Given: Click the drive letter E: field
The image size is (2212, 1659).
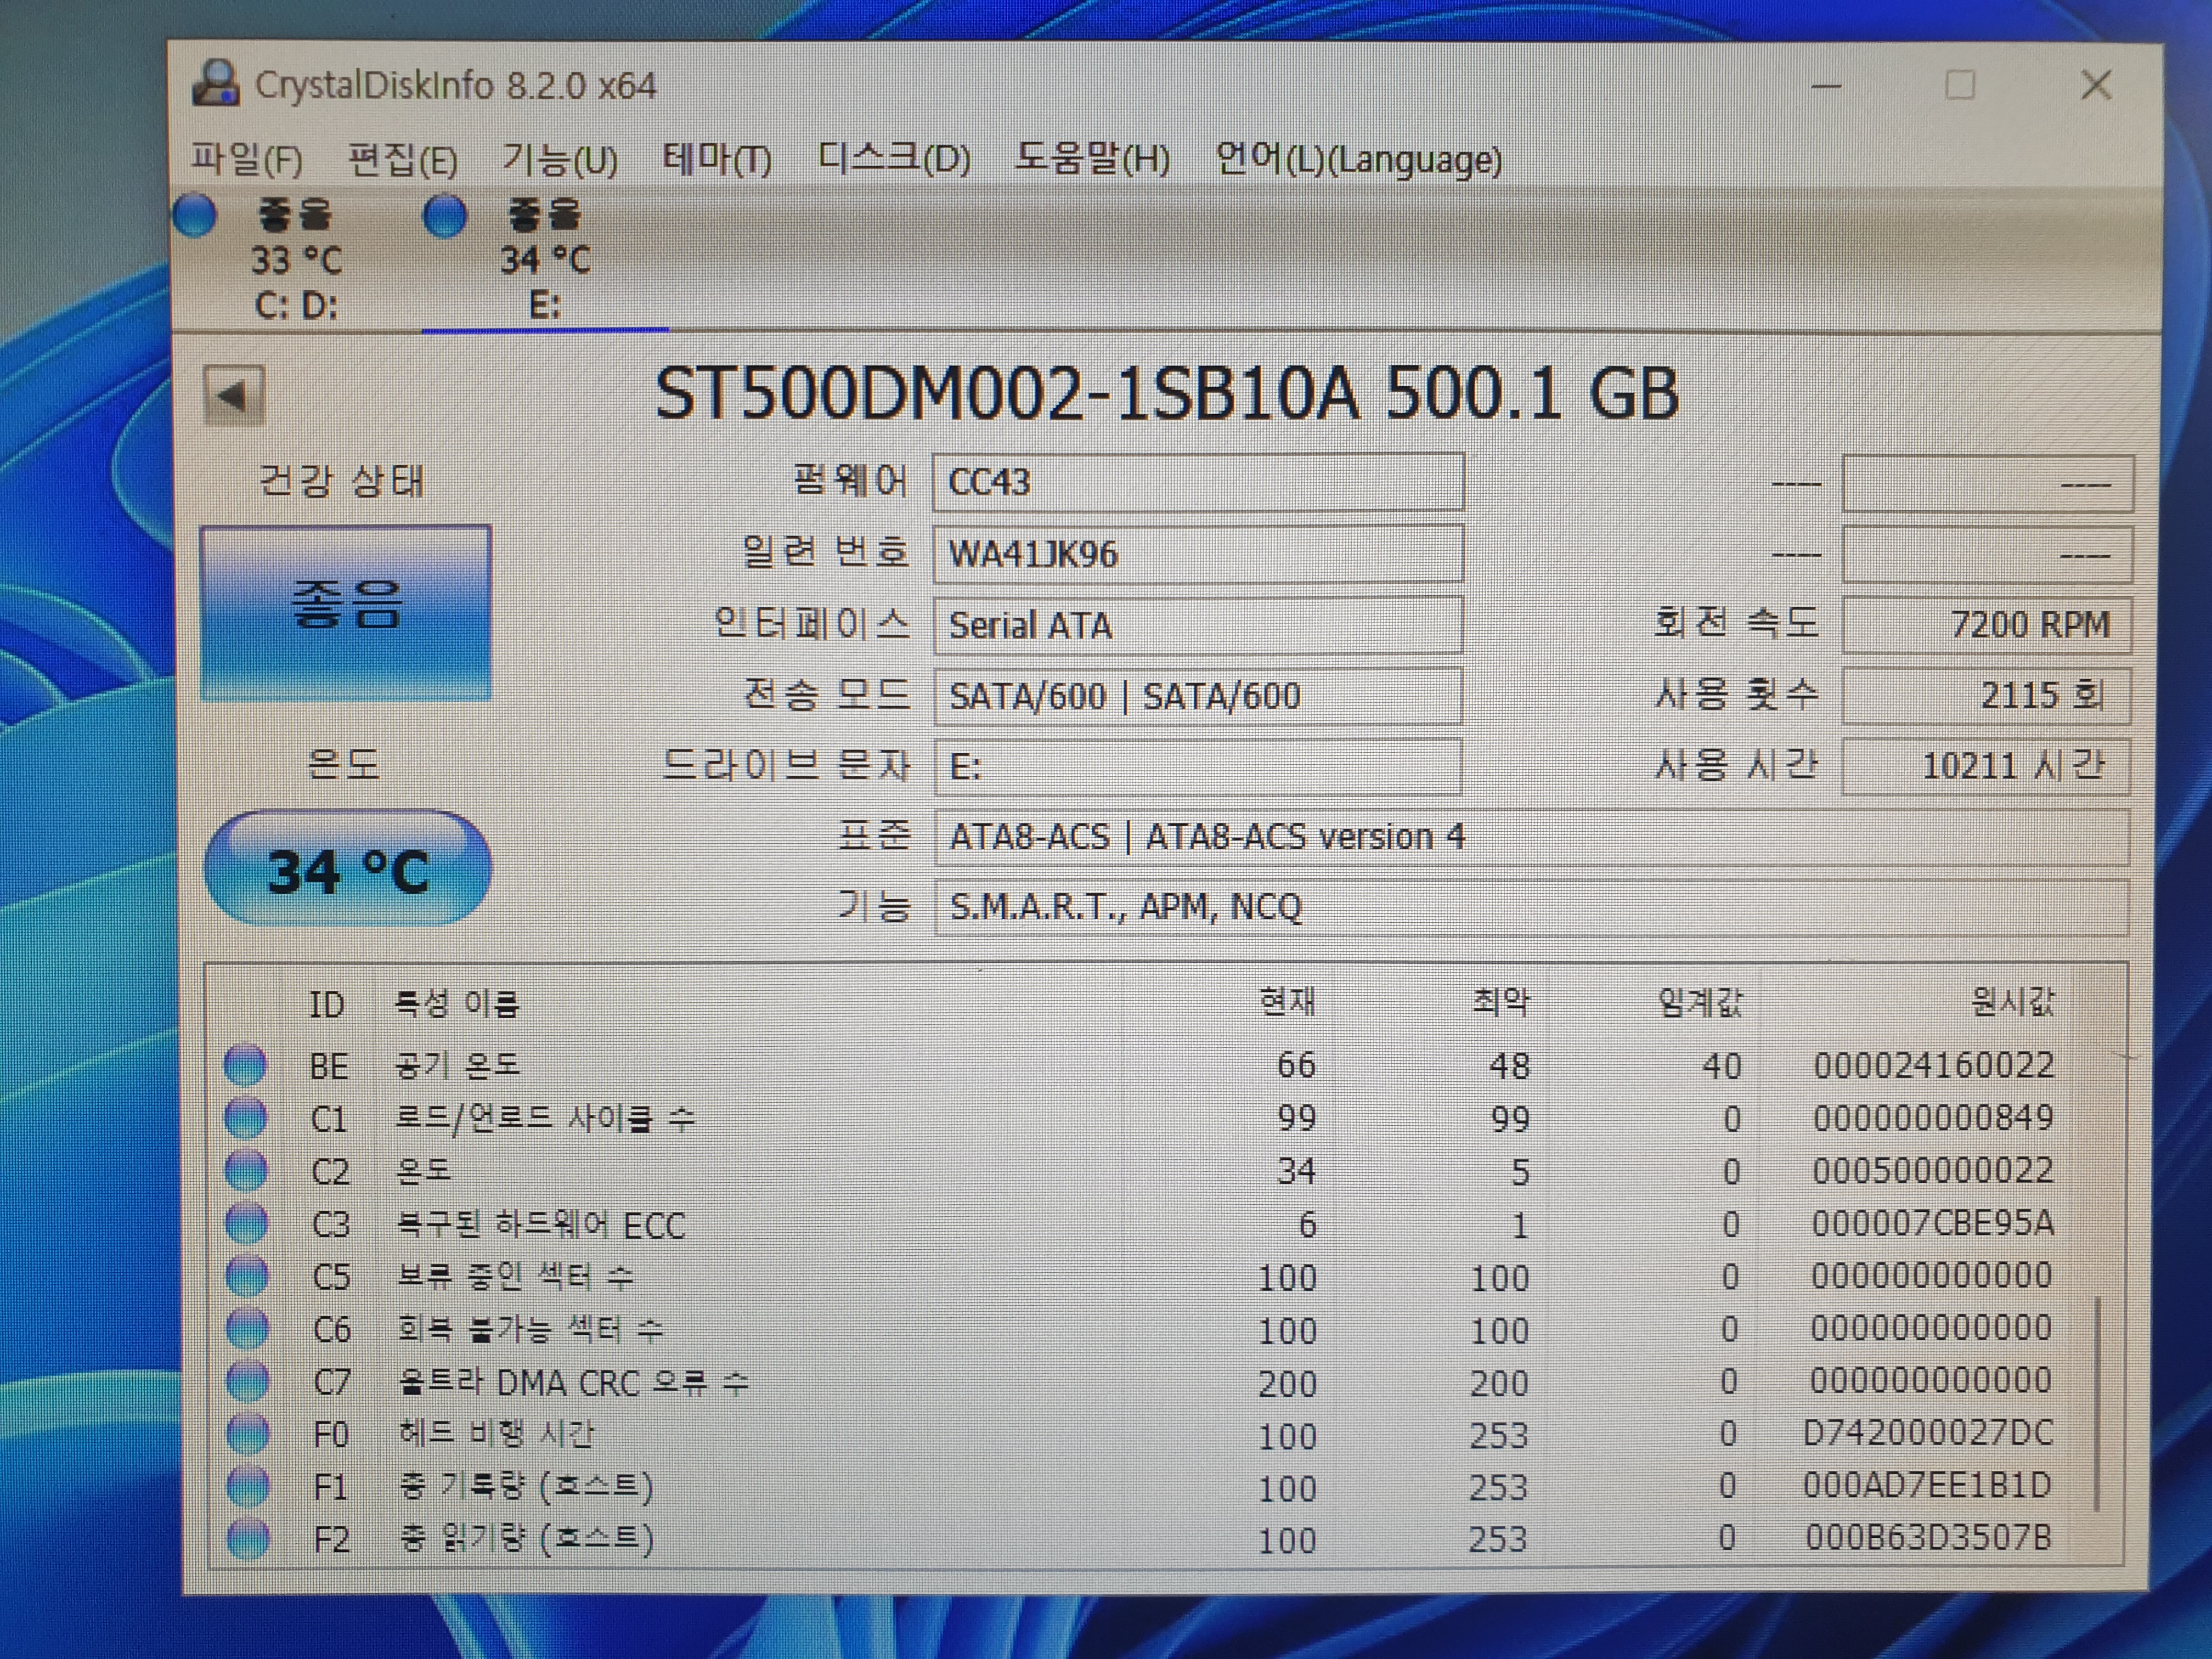Looking at the screenshot, I should tap(1198, 767).
